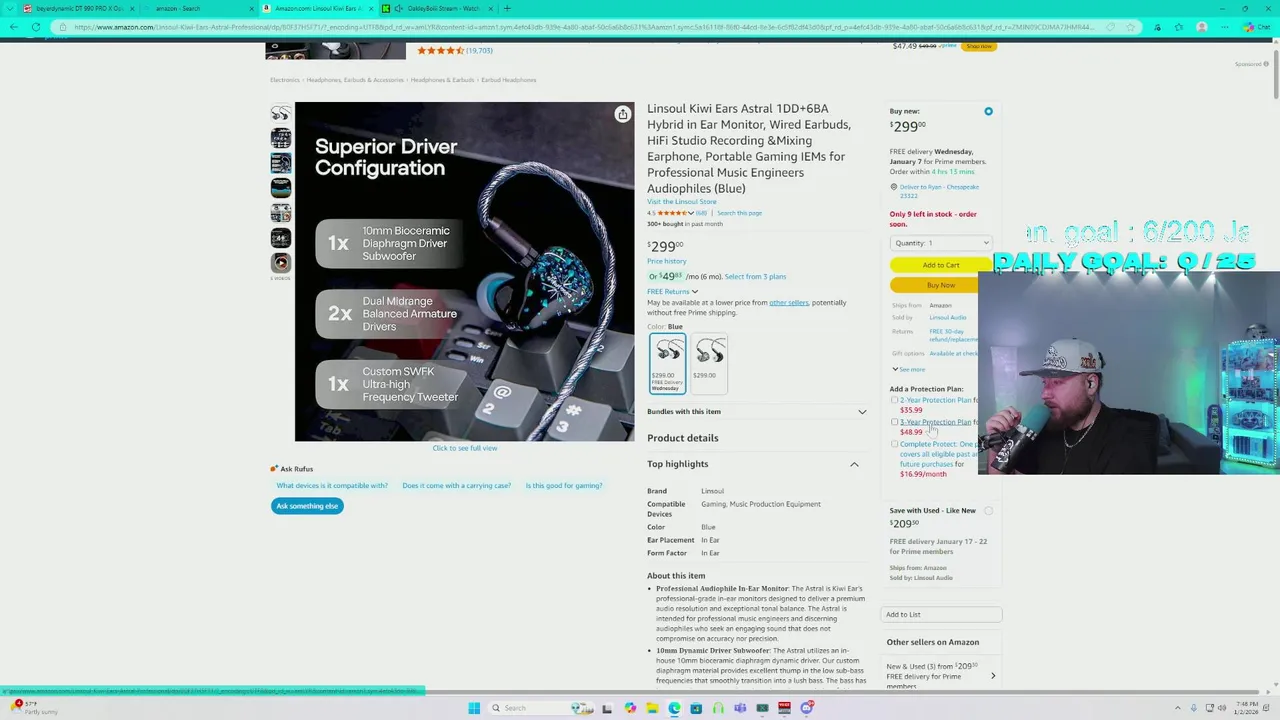Expand Bundles with this item section
This screenshot has width=1280, height=720.
click(x=757, y=412)
